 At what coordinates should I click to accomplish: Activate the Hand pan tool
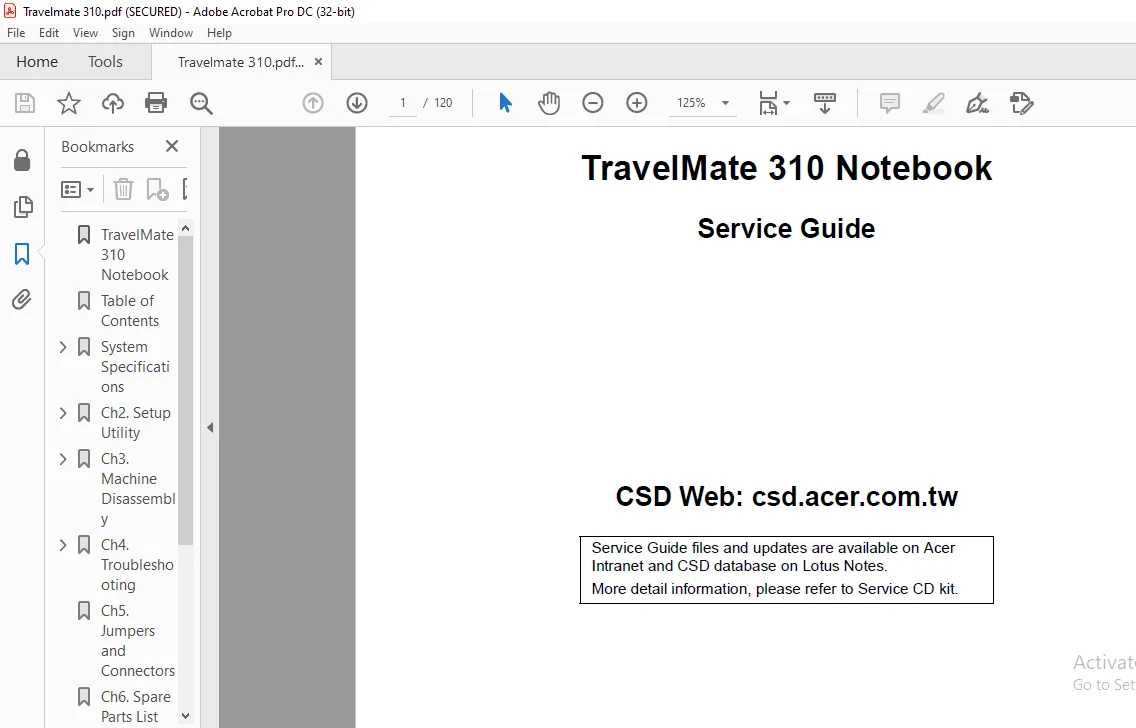tap(549, 103)
